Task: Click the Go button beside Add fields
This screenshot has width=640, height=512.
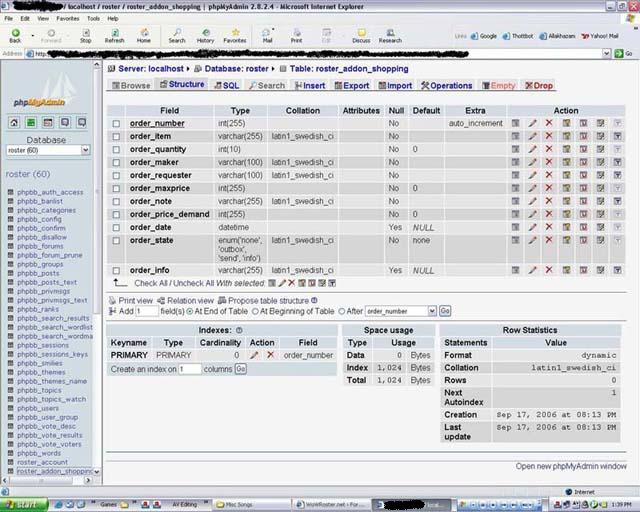Action: pyautogui.click(x=445, y=311)
